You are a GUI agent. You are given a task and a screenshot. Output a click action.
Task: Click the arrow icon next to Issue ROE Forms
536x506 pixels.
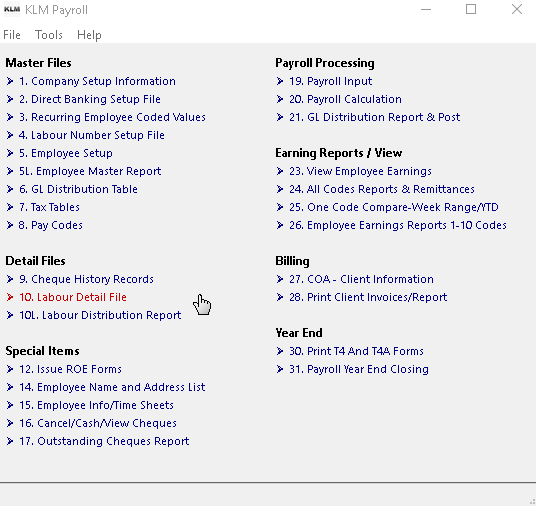point(10,369)
